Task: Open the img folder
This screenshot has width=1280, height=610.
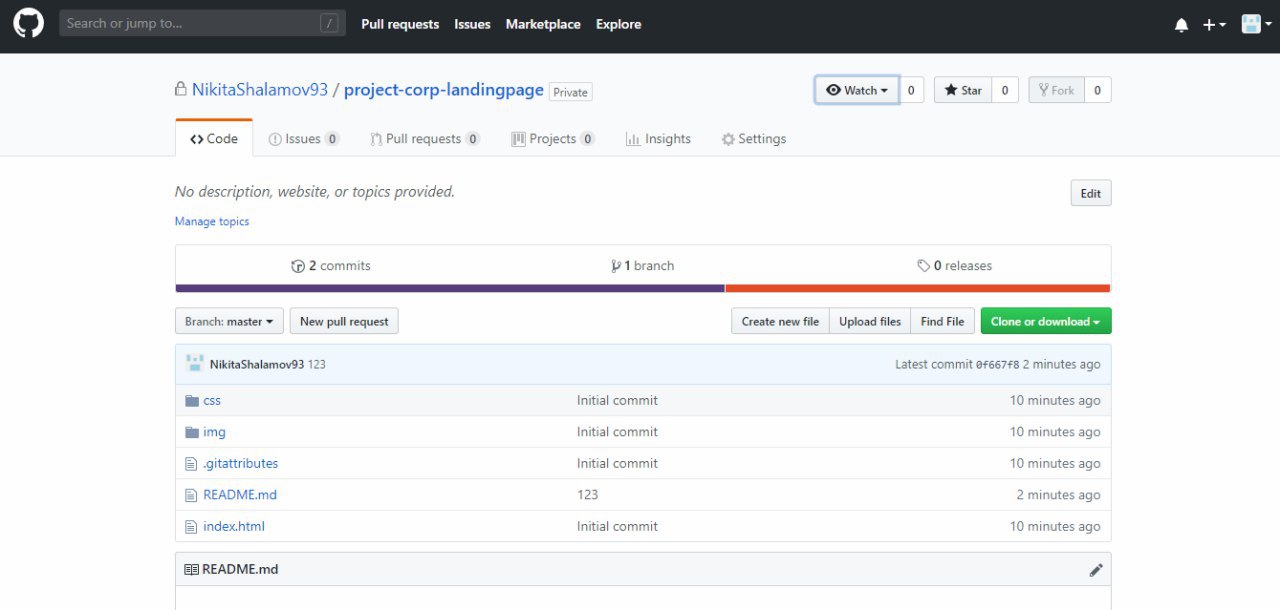Action: (214, 432)
